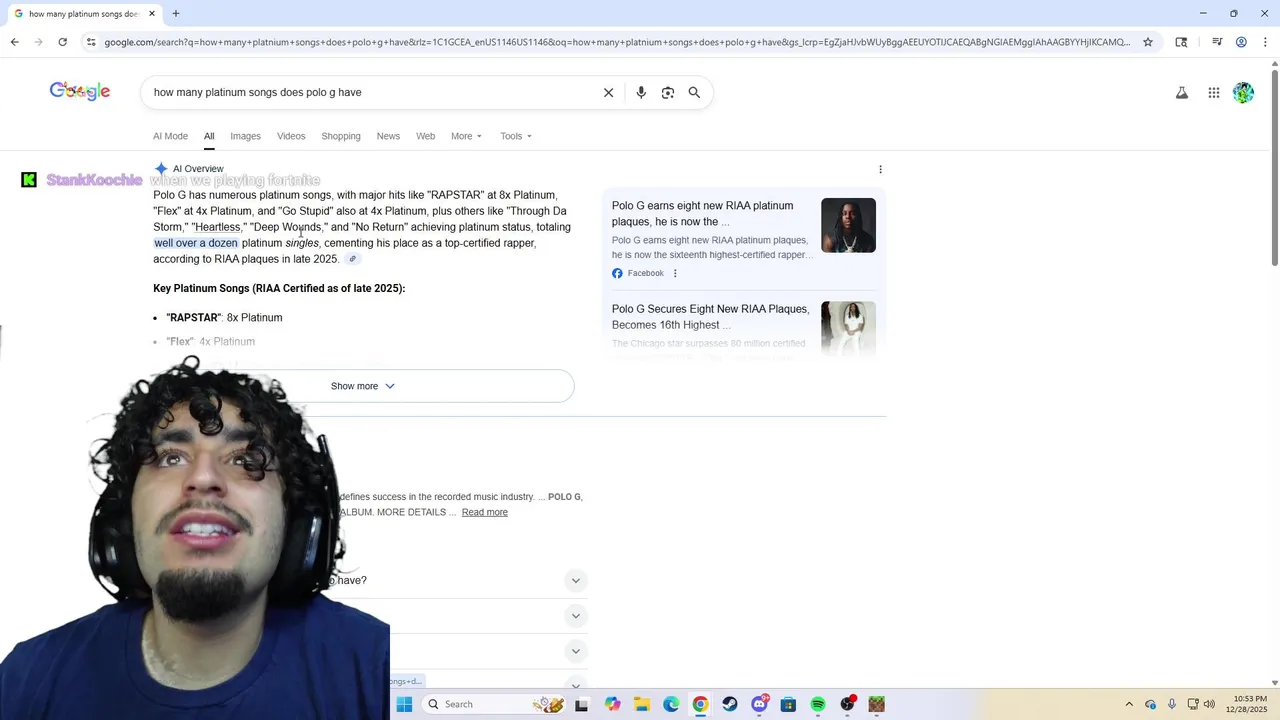Click the underlined 'Heartless' term in overview
Image resolution: width=1280 pixels, height=720 pixels.
218,227
